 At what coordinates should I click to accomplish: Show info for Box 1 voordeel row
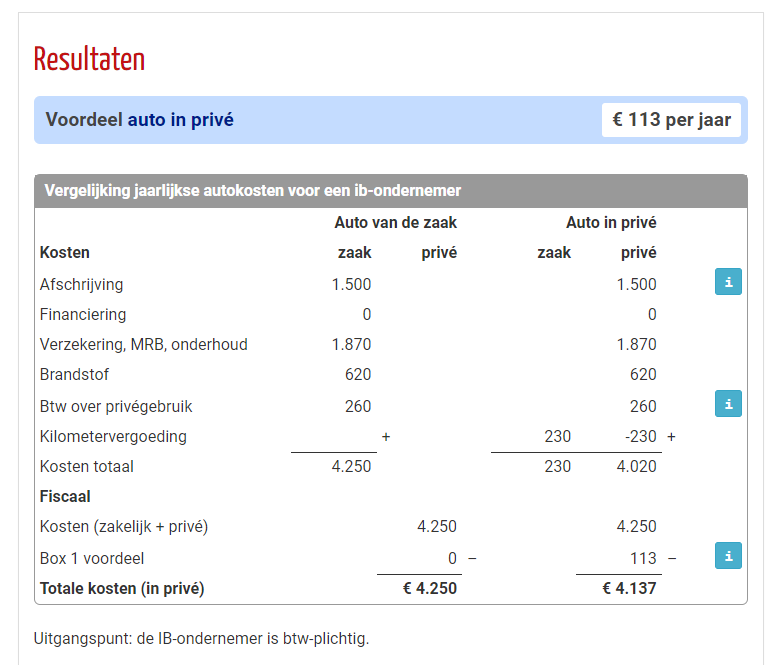(728, 556)
